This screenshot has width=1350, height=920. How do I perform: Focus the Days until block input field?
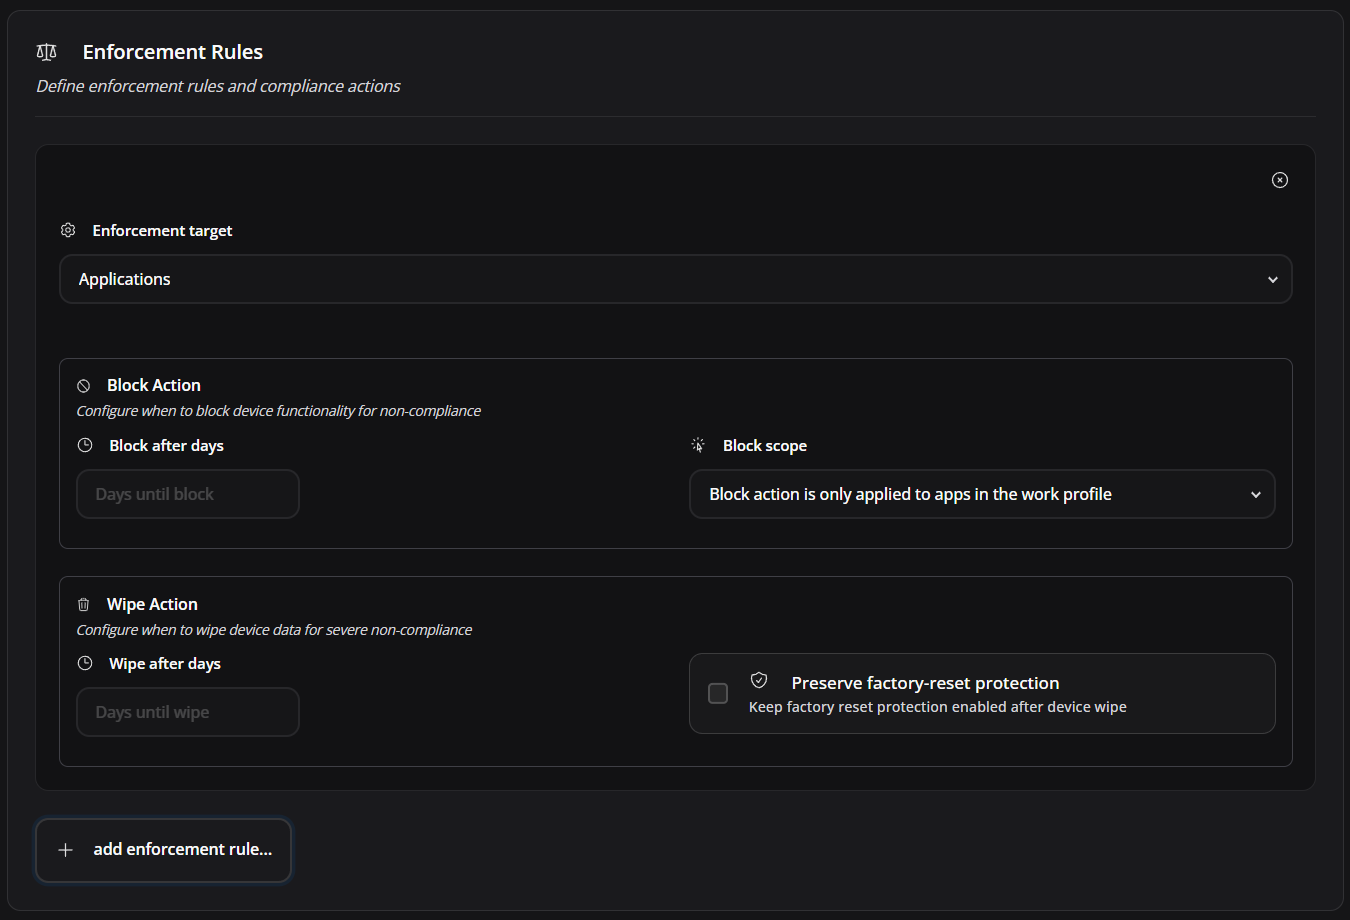point(188,494)
